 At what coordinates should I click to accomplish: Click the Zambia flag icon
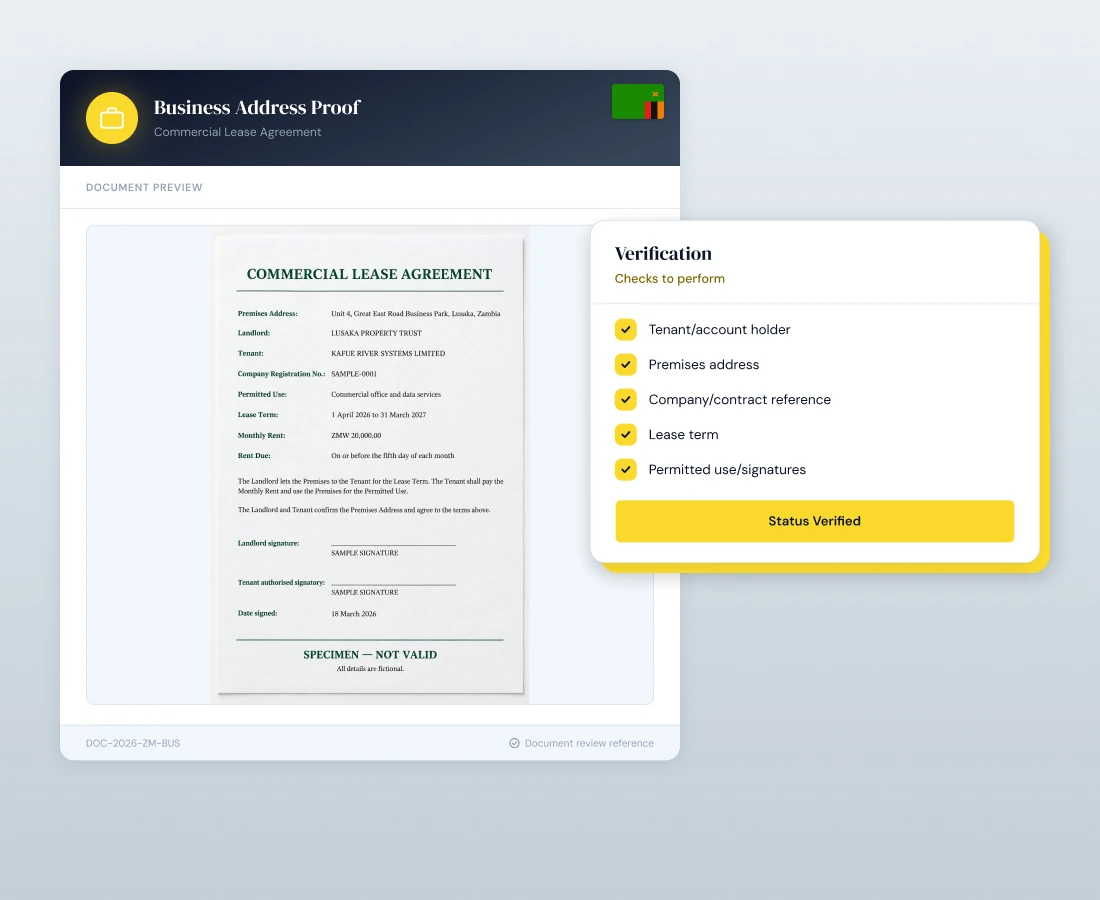(638, 102)
